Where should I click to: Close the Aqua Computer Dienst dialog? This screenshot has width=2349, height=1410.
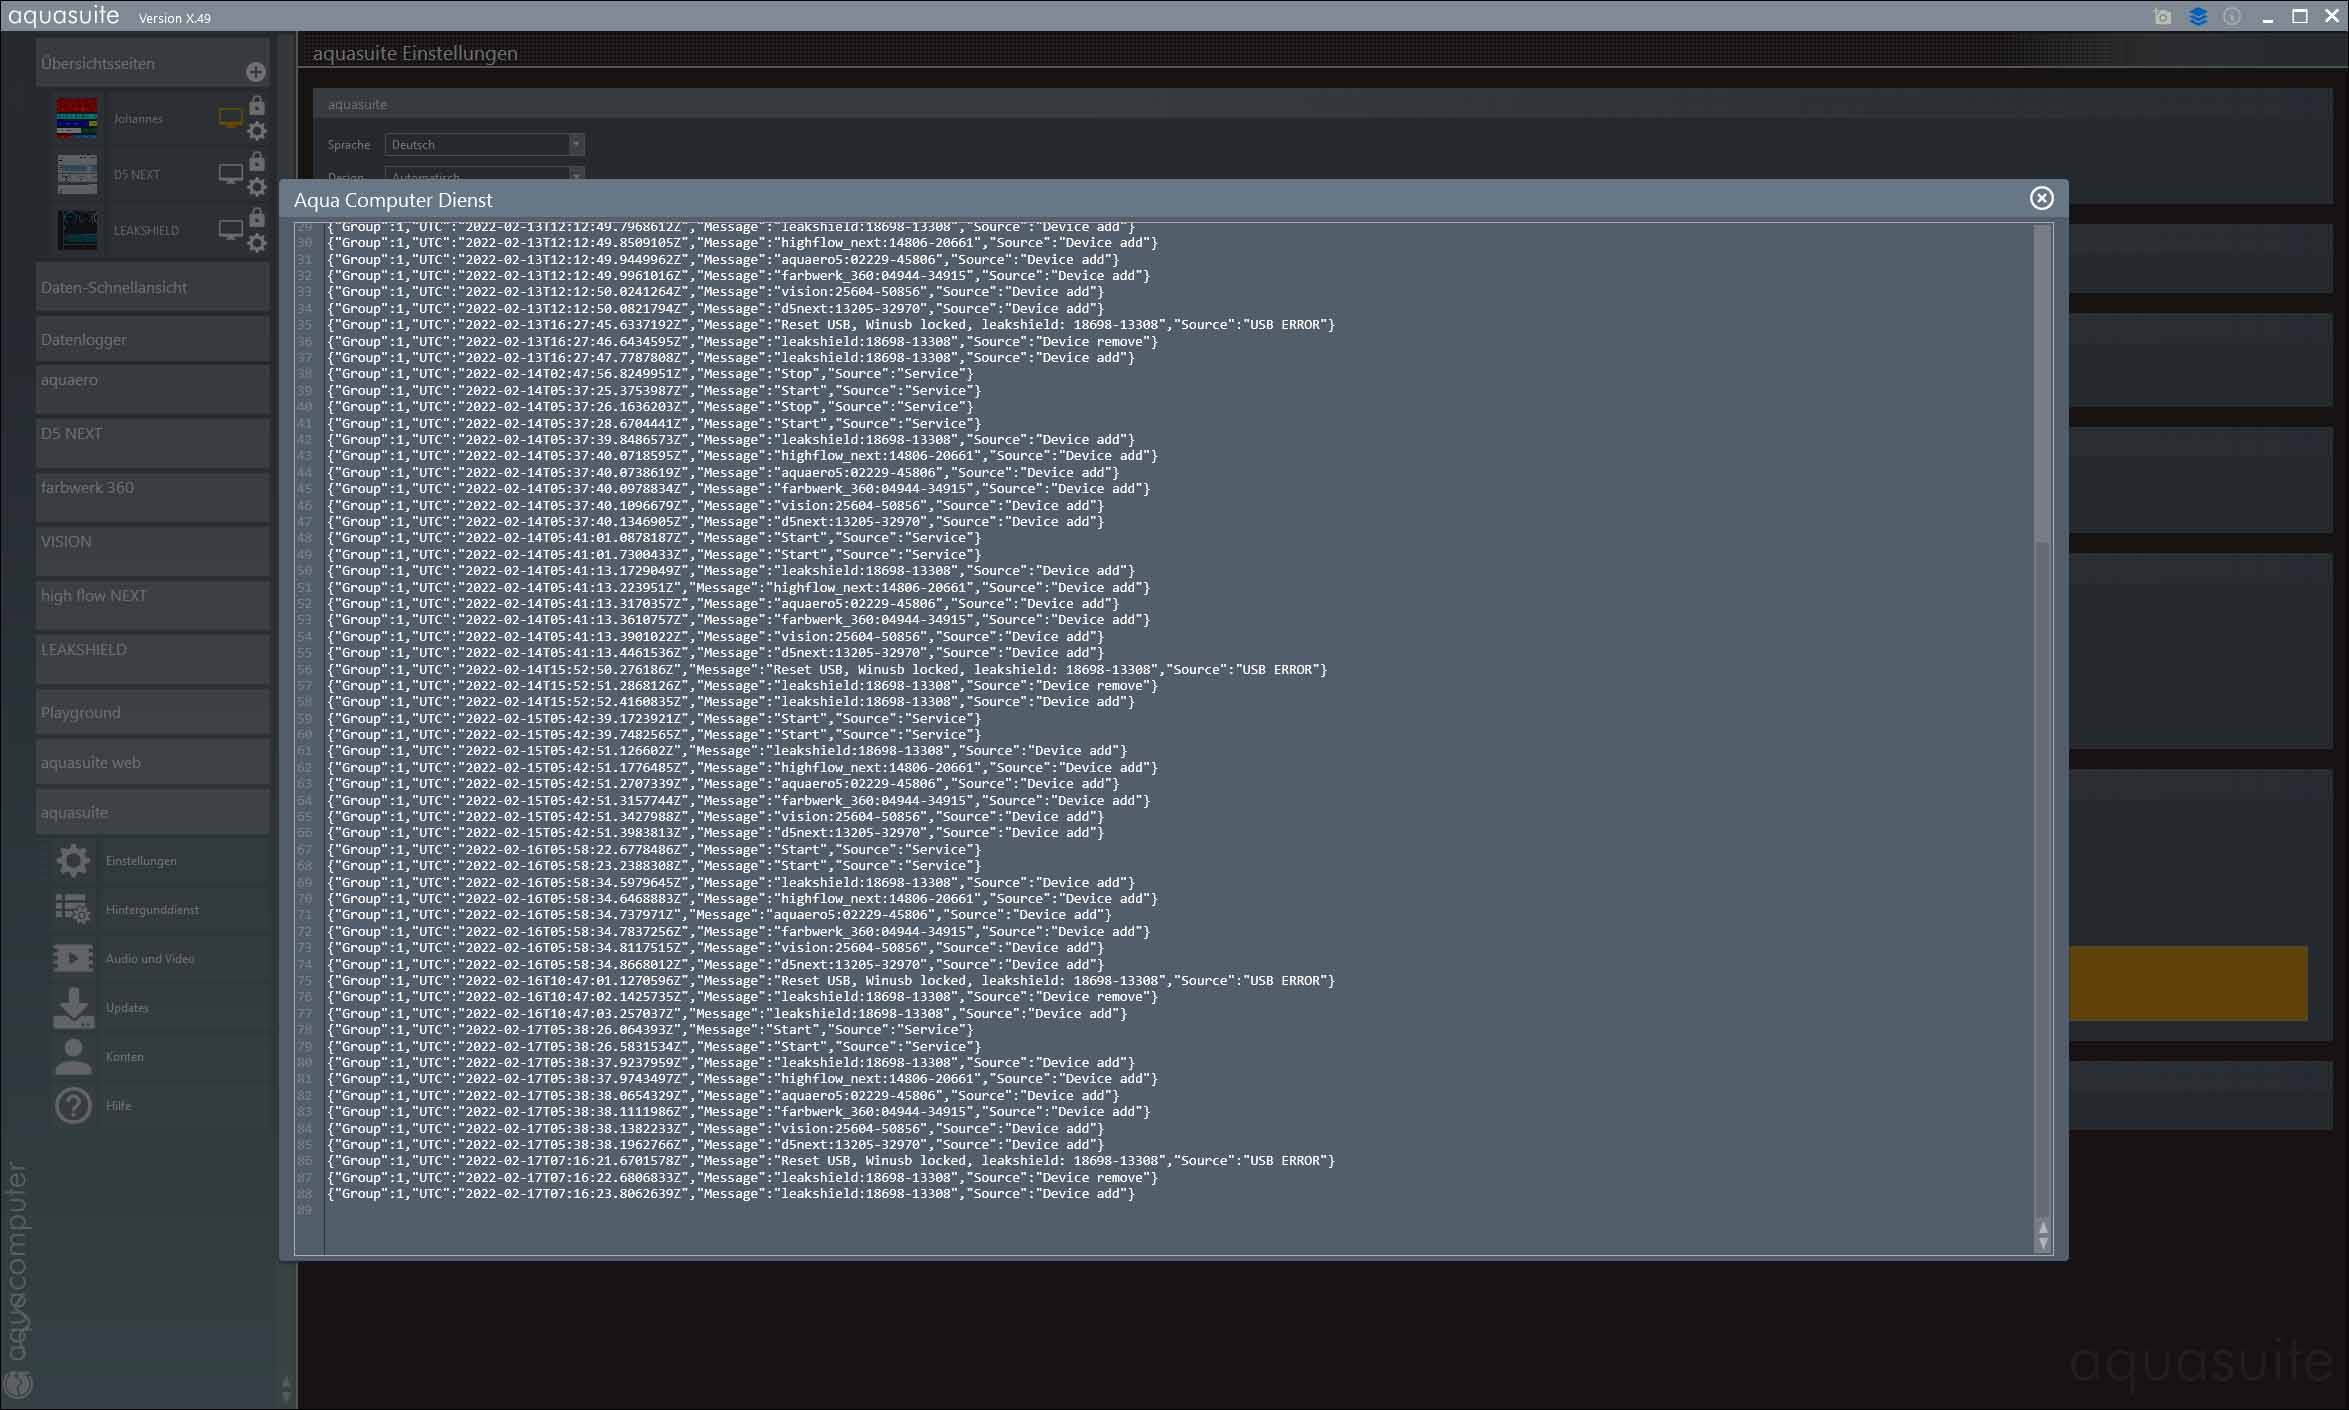(x=2041, y=198)
